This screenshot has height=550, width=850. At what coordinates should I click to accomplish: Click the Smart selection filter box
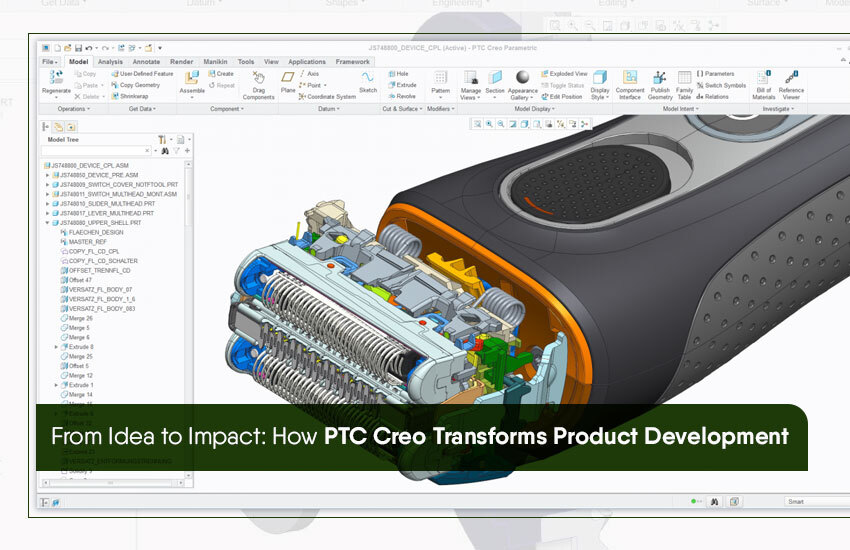[x=817, y=502]
